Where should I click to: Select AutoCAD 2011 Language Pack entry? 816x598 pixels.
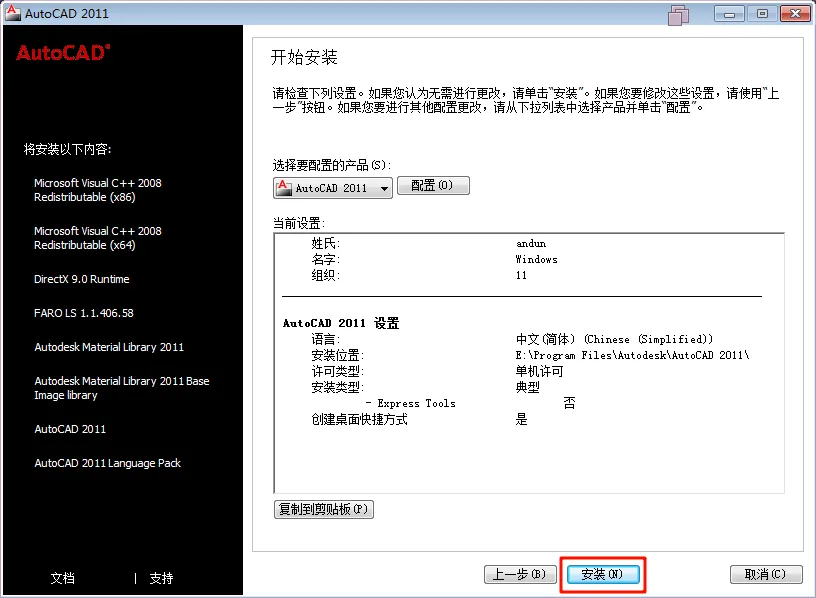point(108,463)
